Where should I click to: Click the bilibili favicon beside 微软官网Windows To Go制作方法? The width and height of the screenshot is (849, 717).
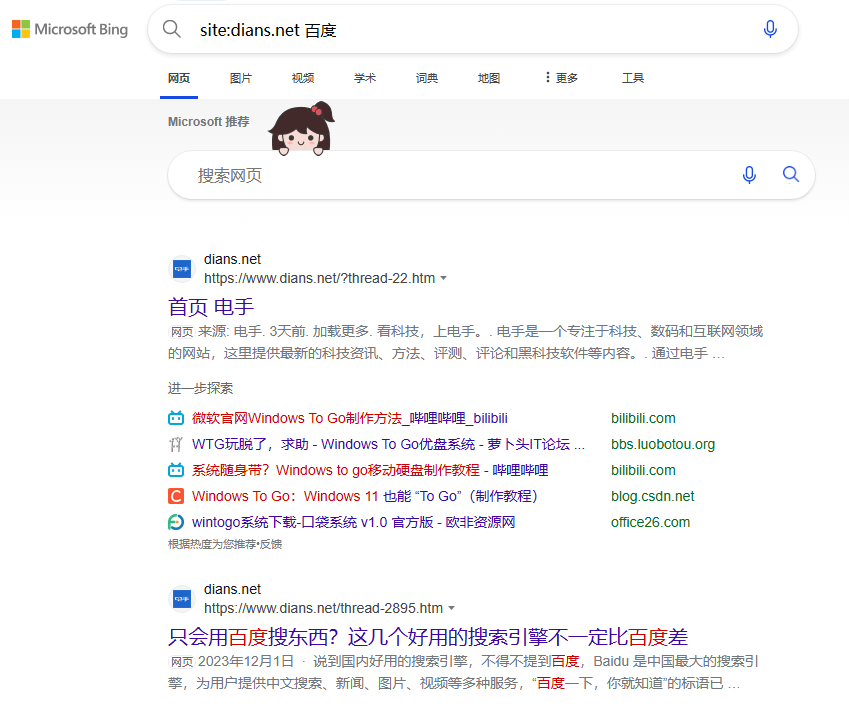pos(177,418)
